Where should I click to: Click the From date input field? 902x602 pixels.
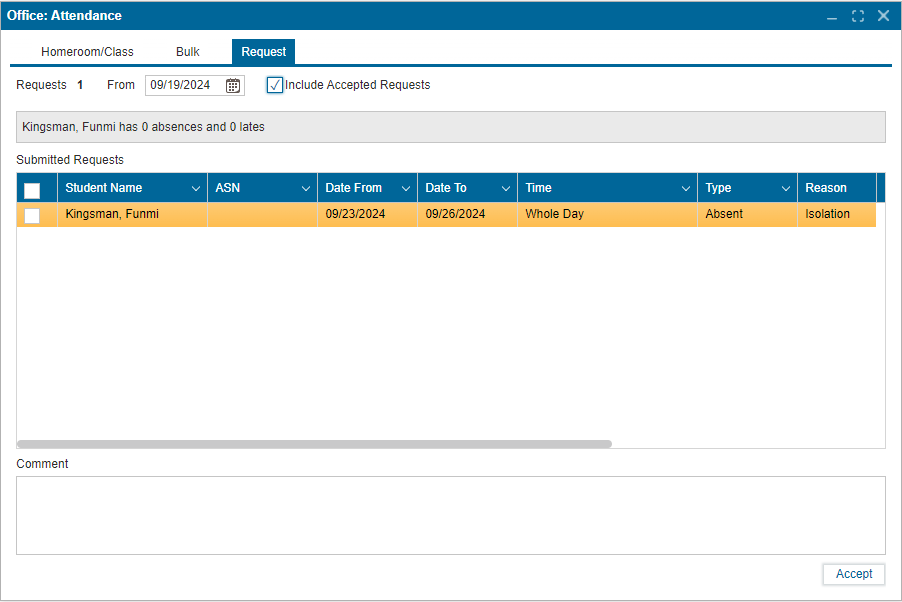click(x=184, y=86)
